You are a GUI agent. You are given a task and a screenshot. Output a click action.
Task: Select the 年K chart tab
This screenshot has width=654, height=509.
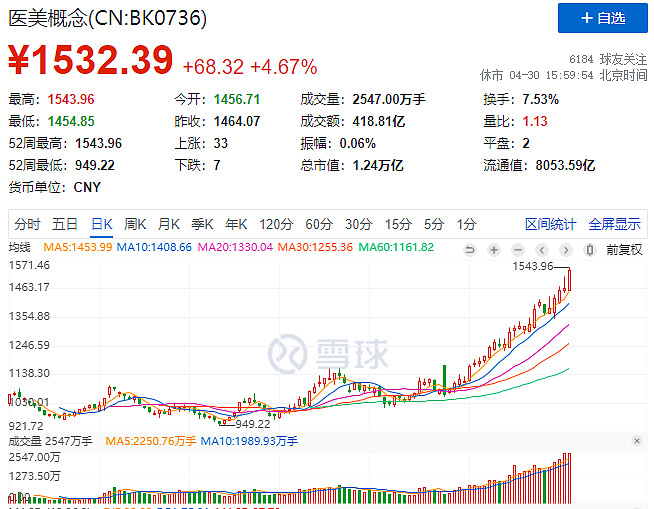(236, 224)
